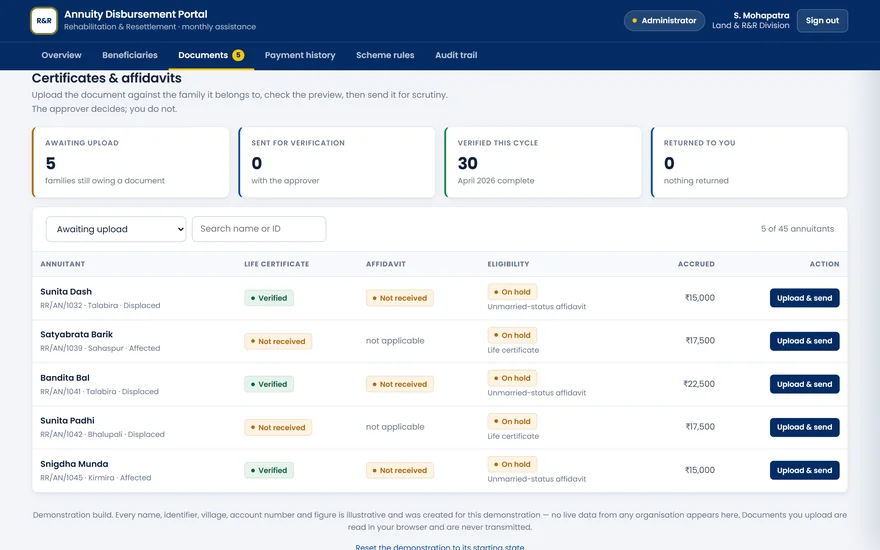Viewport: 880px width, 550px height.
Task: Click Satyabrata Barik's not applicable affidavit text
Action: click(x=395, y=341)
